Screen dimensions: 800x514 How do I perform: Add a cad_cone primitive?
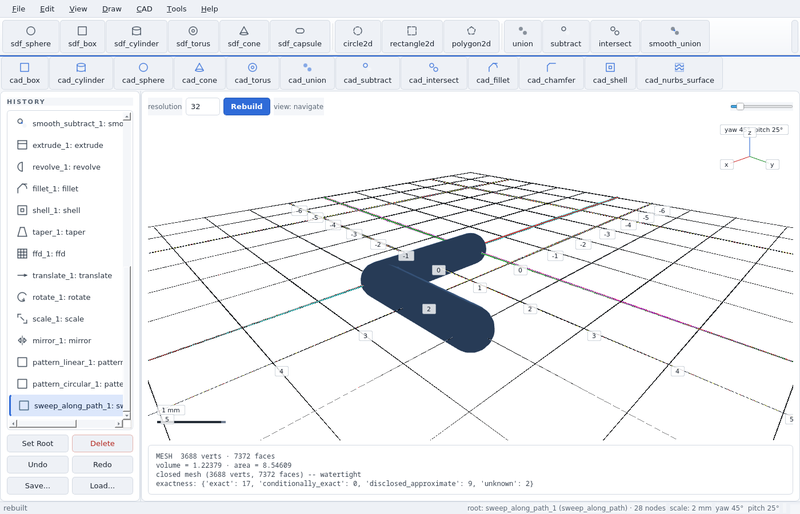[x=199, y=74]
